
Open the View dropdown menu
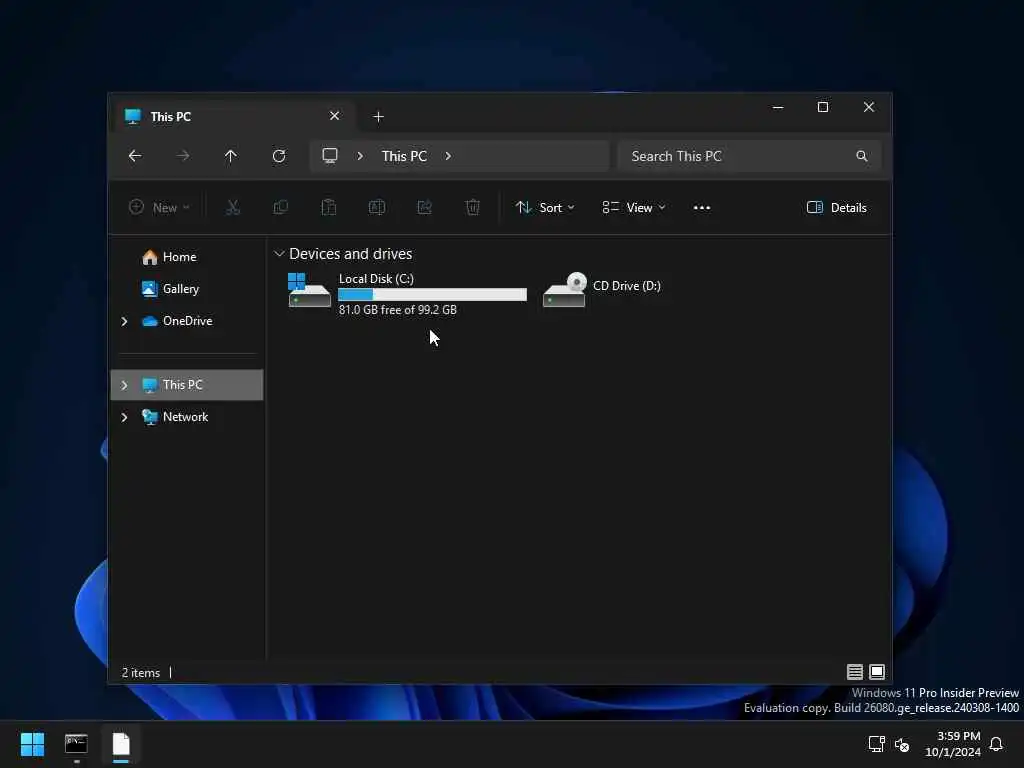click(x=633, y=208)
